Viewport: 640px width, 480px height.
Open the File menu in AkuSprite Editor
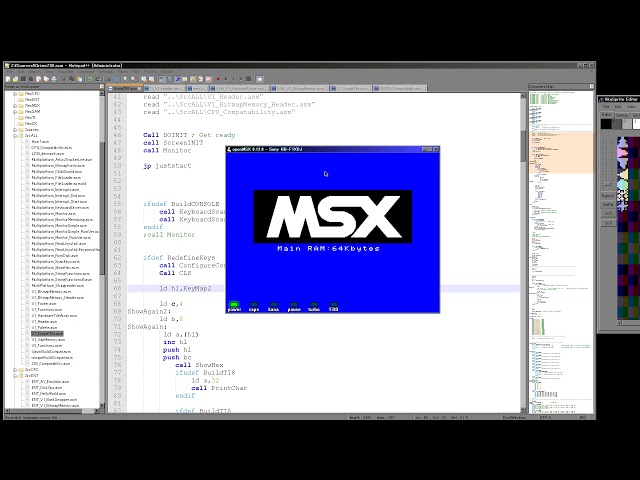606,107
